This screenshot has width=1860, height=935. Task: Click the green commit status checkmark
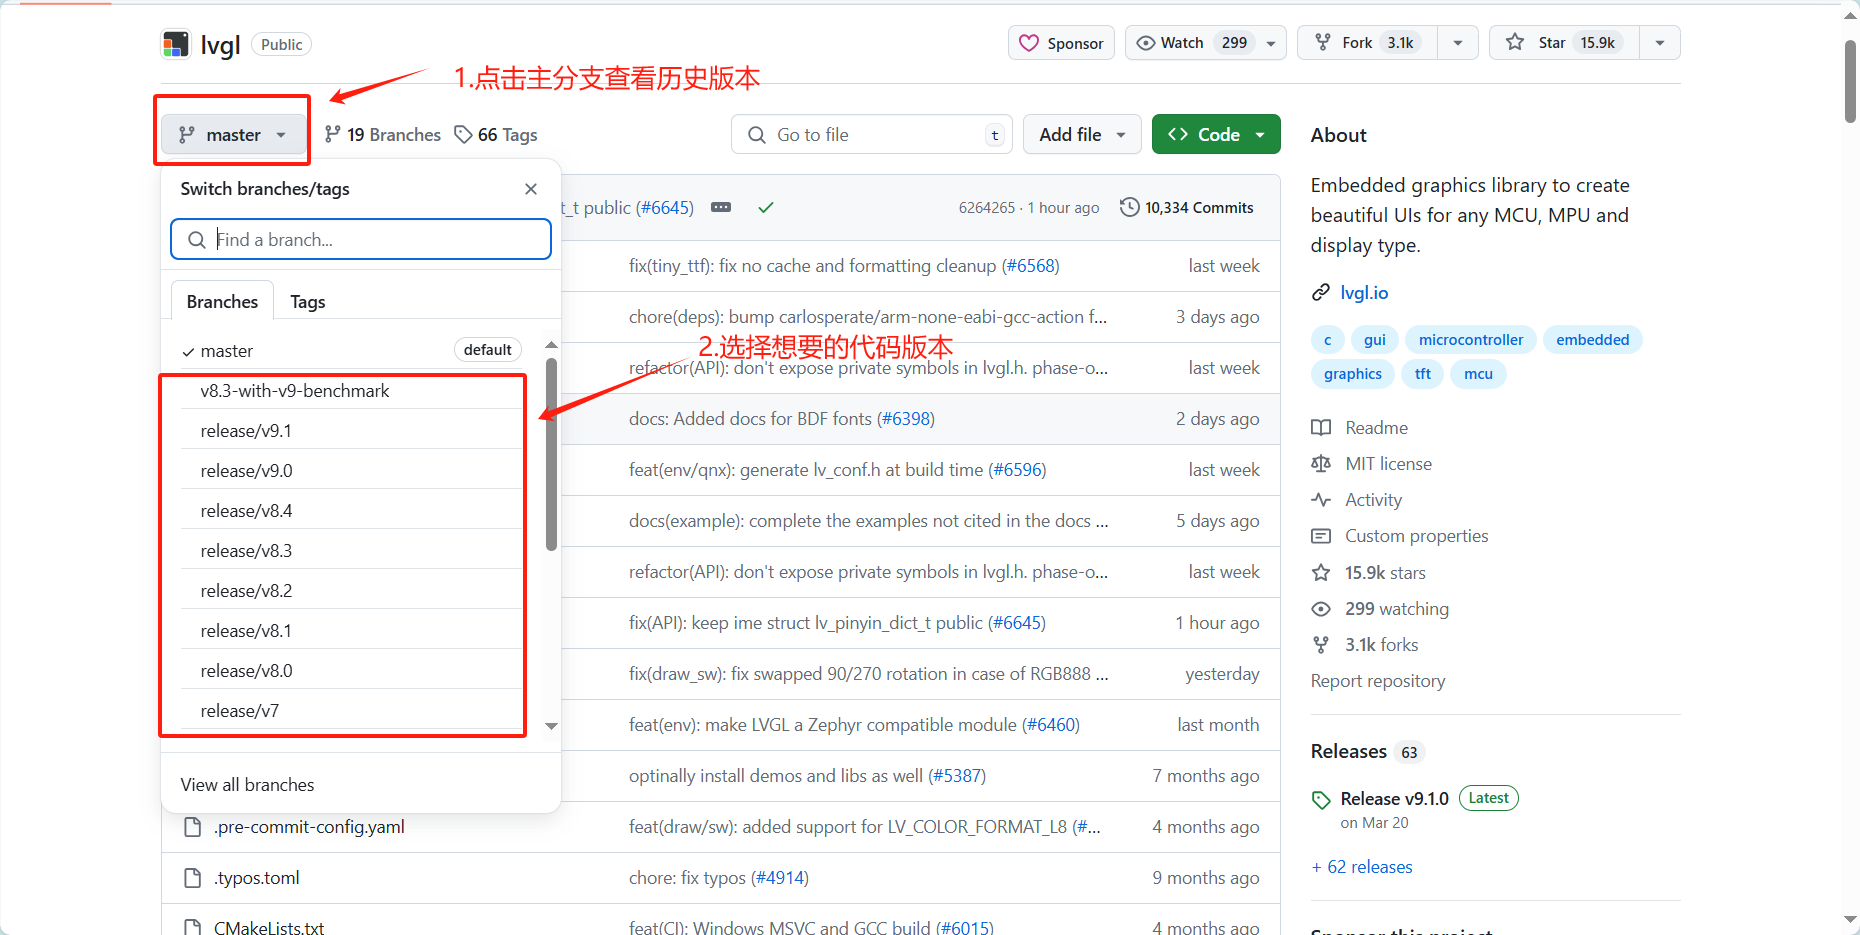766,207
